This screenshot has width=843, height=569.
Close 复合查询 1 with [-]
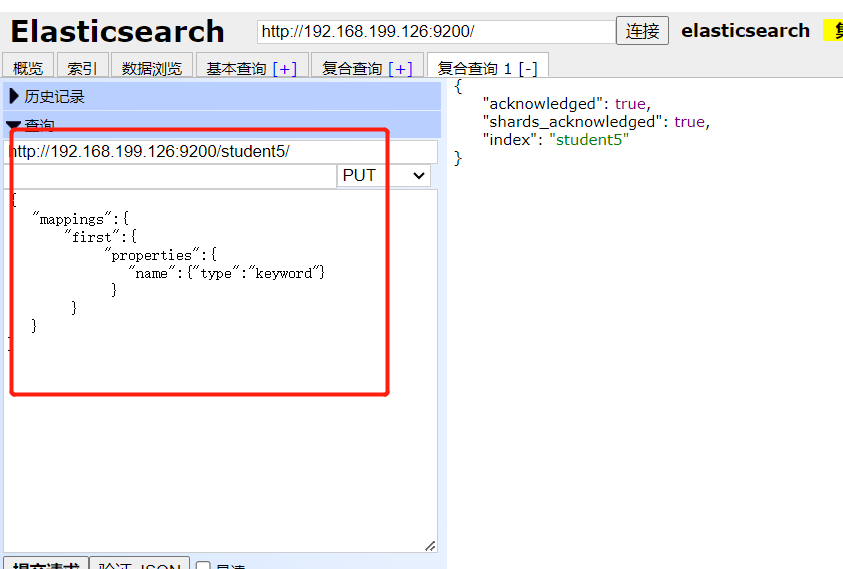click(x=528, y=69)
